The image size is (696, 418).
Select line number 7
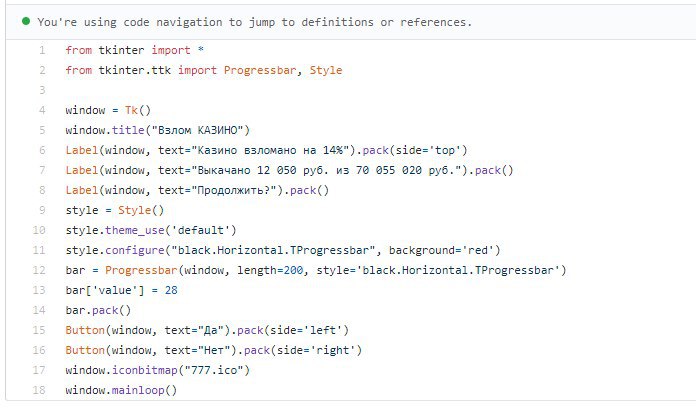tap(42, 170)
